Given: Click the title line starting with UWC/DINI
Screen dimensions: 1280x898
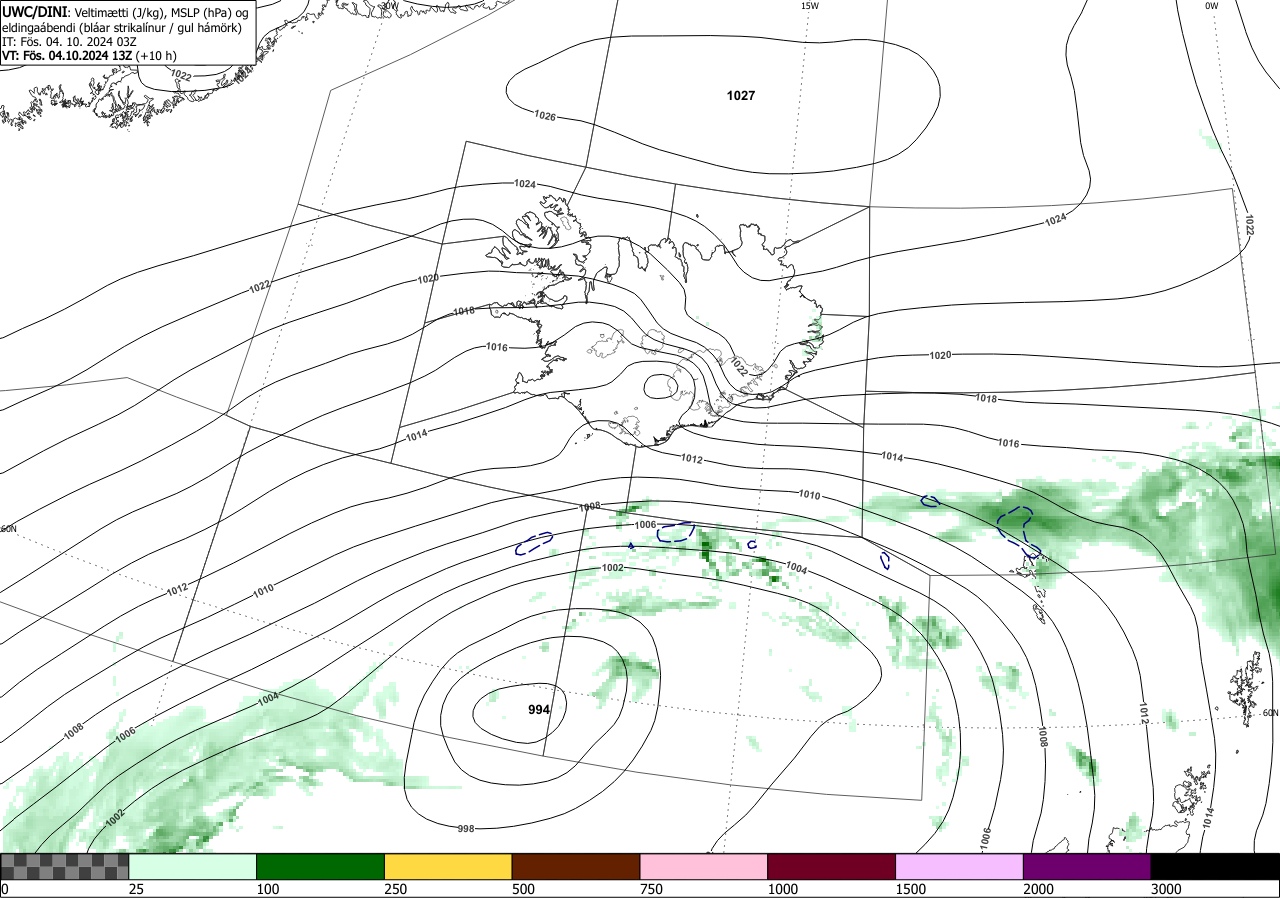Looking at the screenshot, I should 125,11.
